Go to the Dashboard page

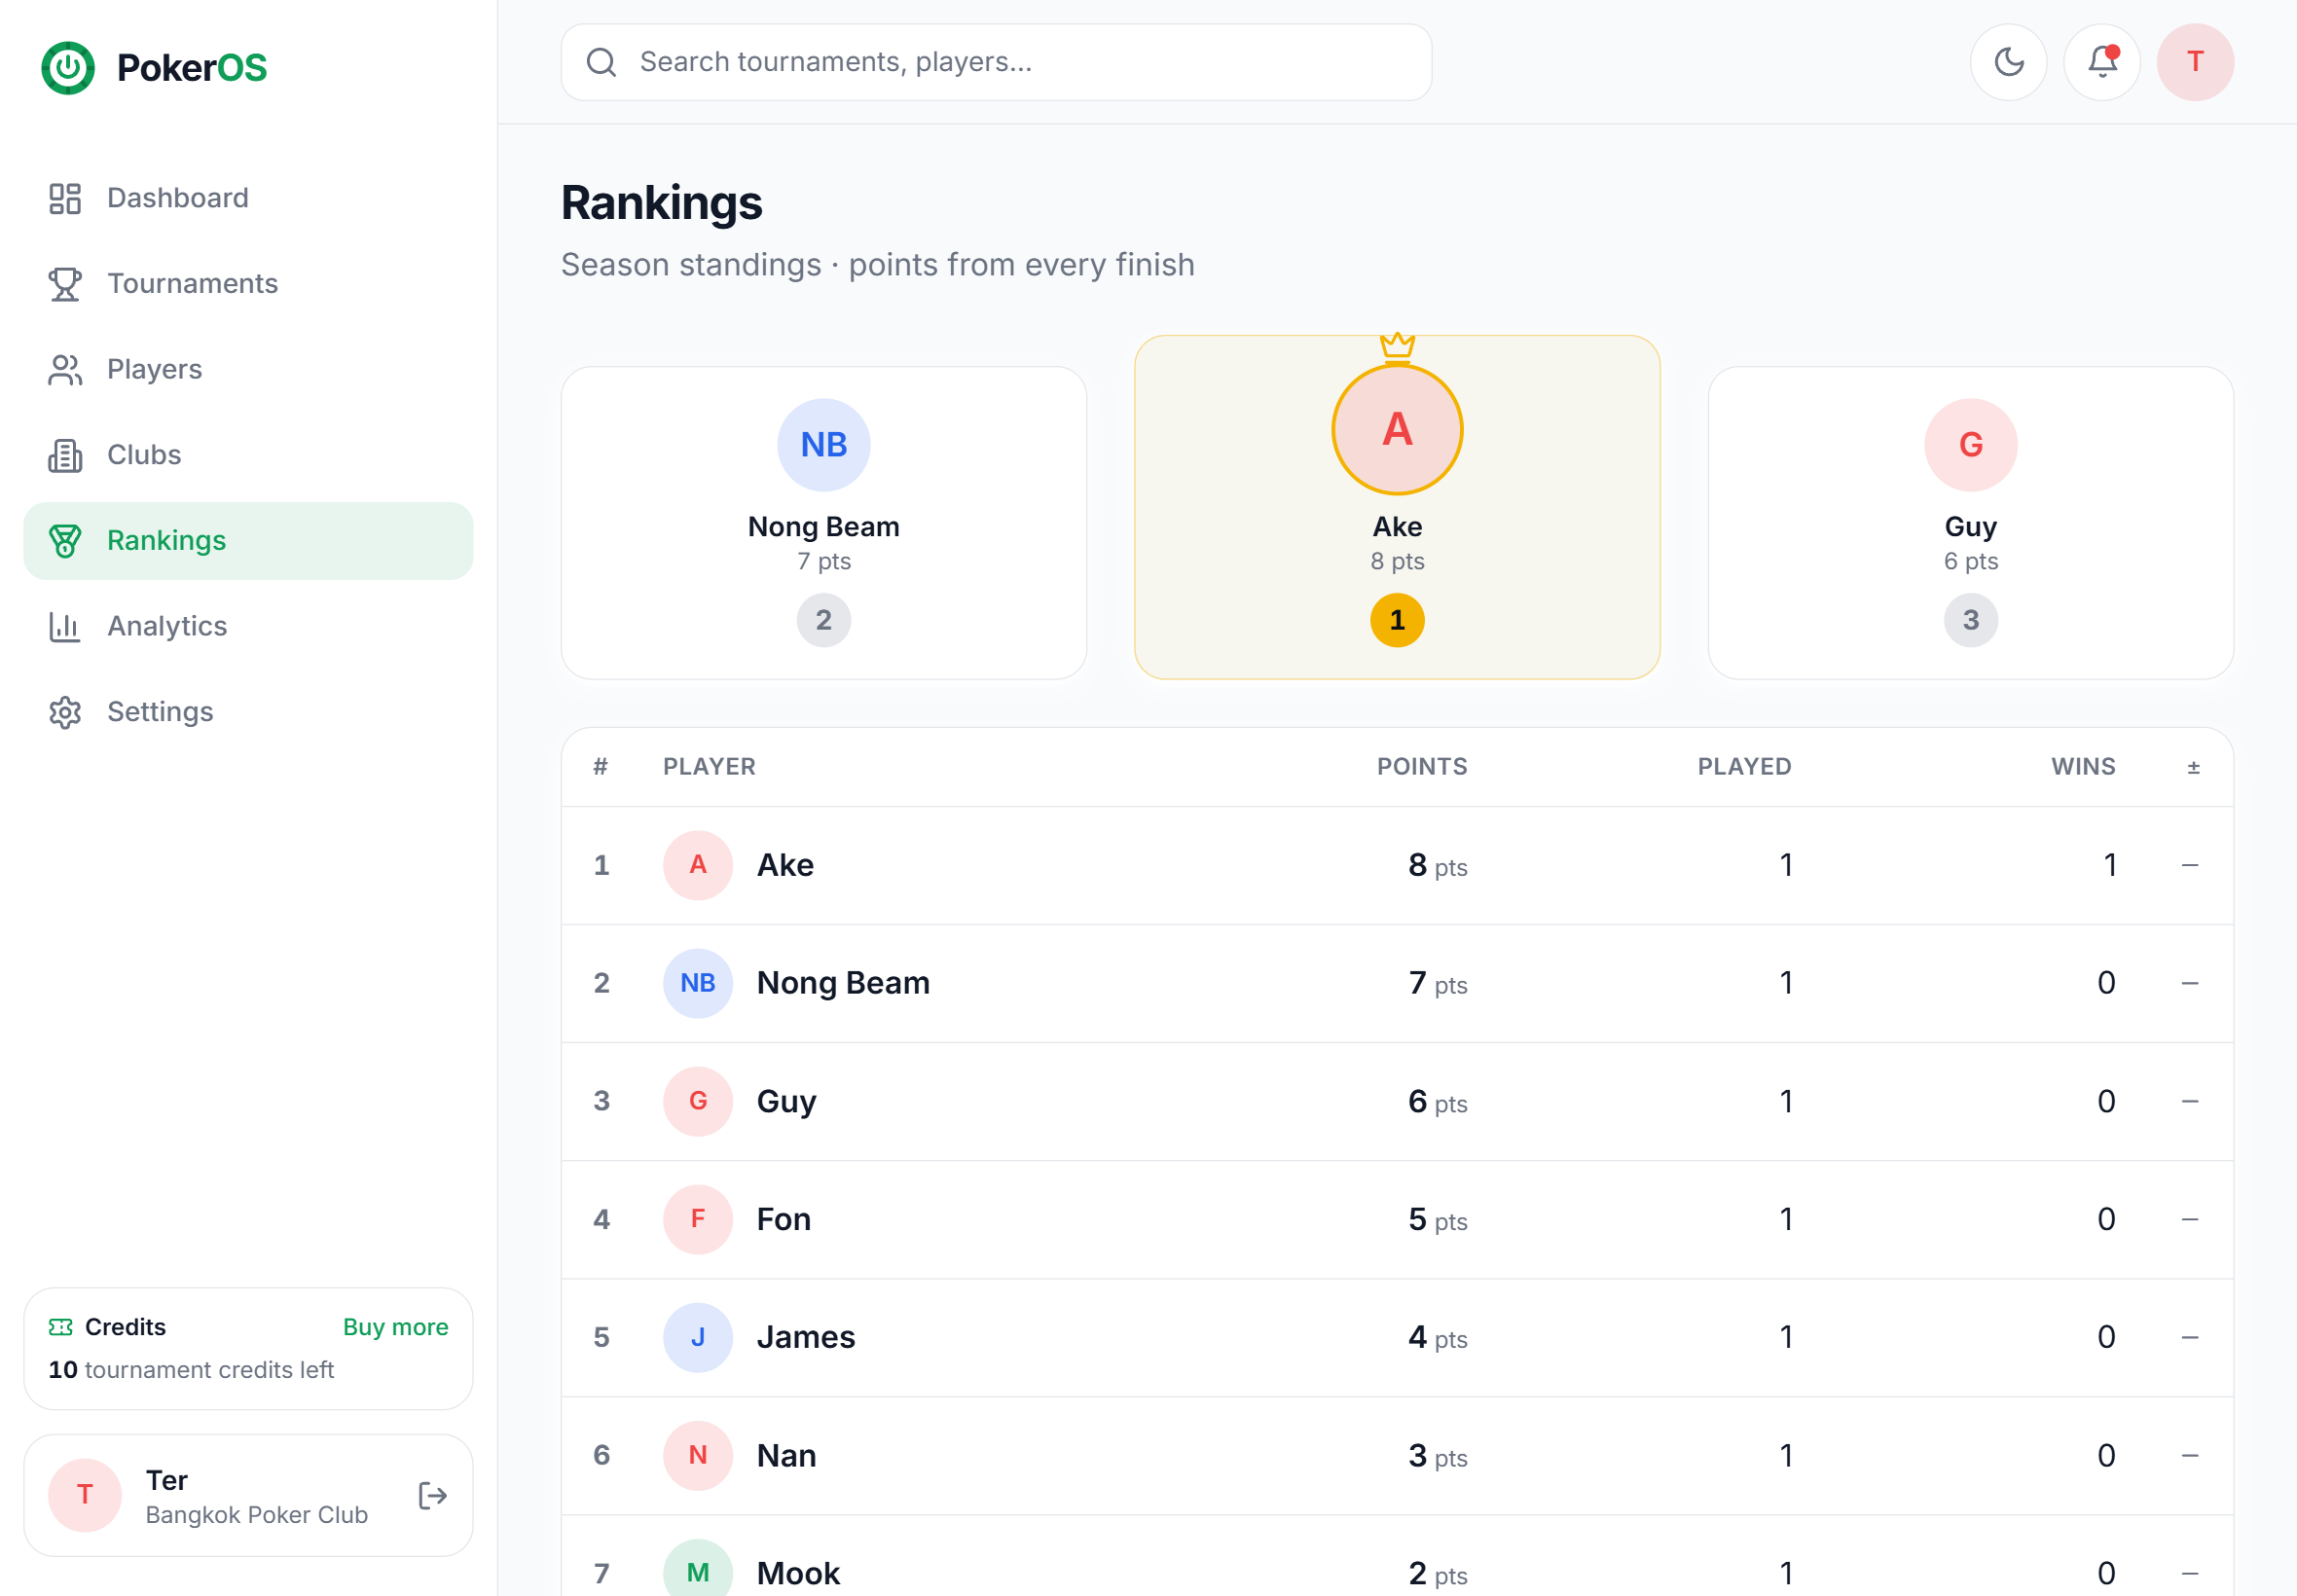click(x=248, y=198)
